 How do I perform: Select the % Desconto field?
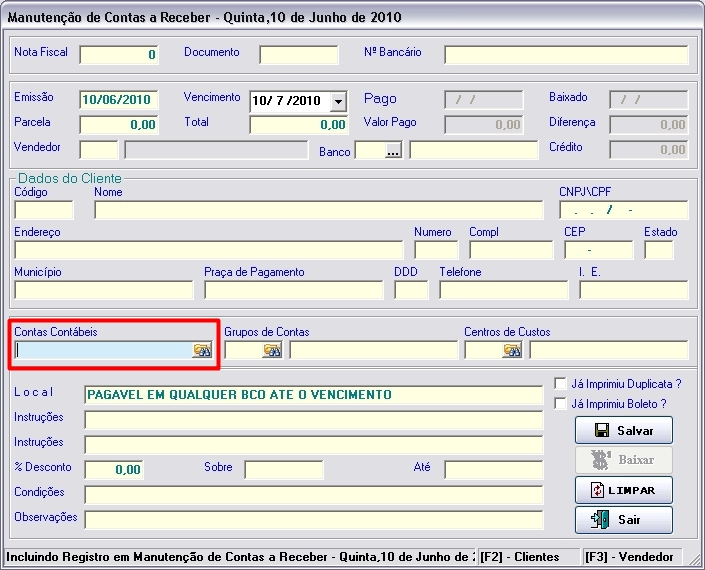(x=113, y=470)
